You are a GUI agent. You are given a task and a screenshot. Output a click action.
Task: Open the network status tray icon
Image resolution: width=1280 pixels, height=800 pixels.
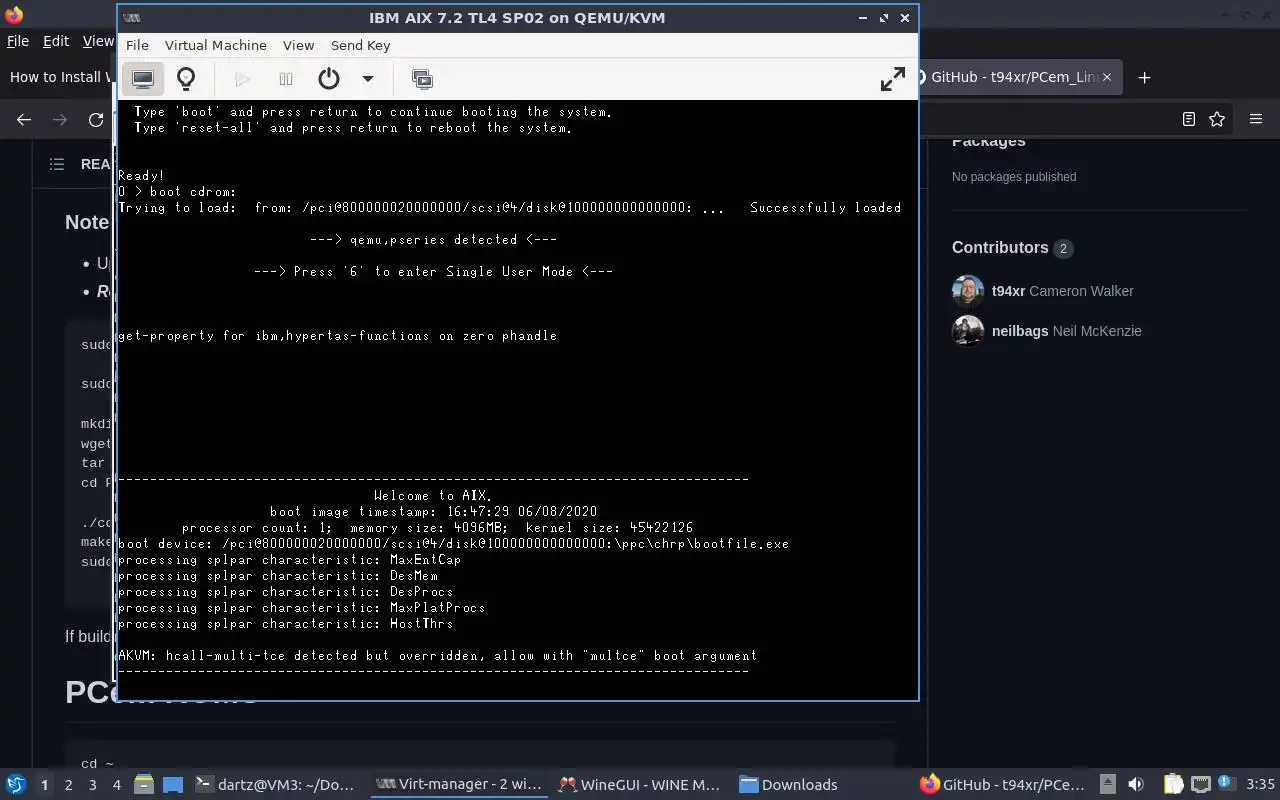click(x=1200, y=785)
